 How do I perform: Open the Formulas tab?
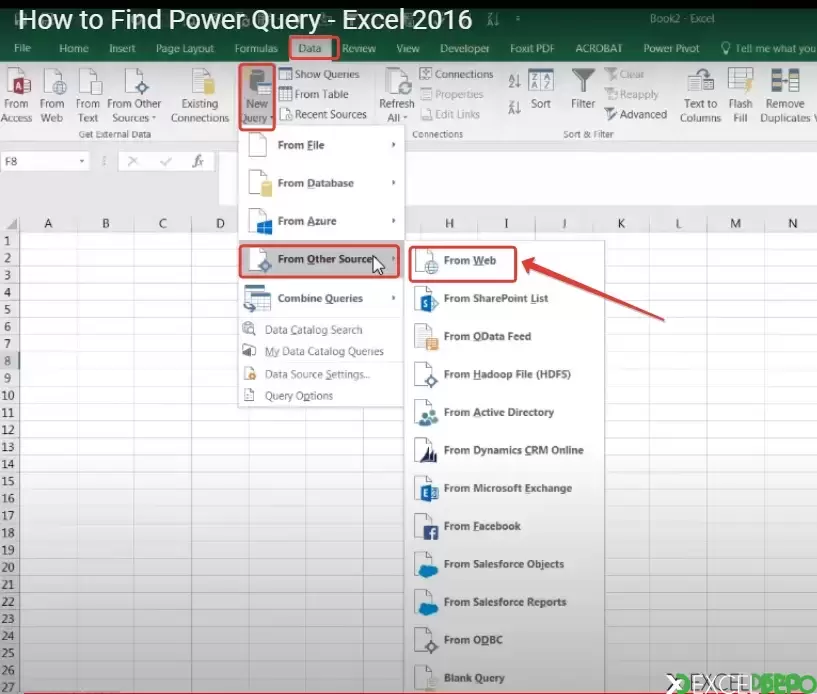(256, 48)
